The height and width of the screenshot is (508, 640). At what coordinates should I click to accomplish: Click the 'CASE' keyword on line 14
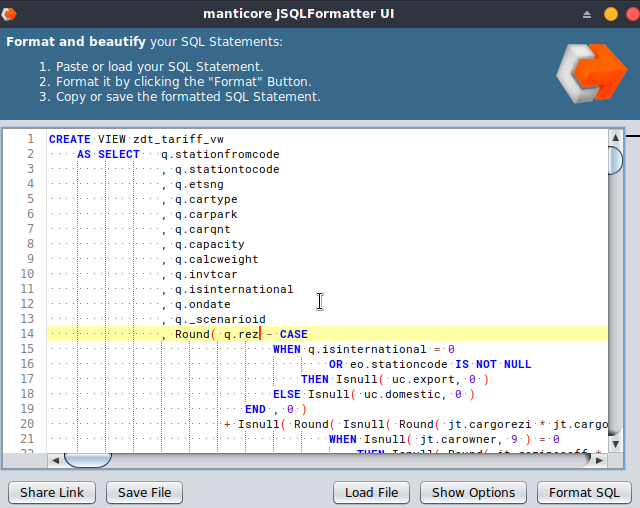pyautogui.click(x=294, y=334)
